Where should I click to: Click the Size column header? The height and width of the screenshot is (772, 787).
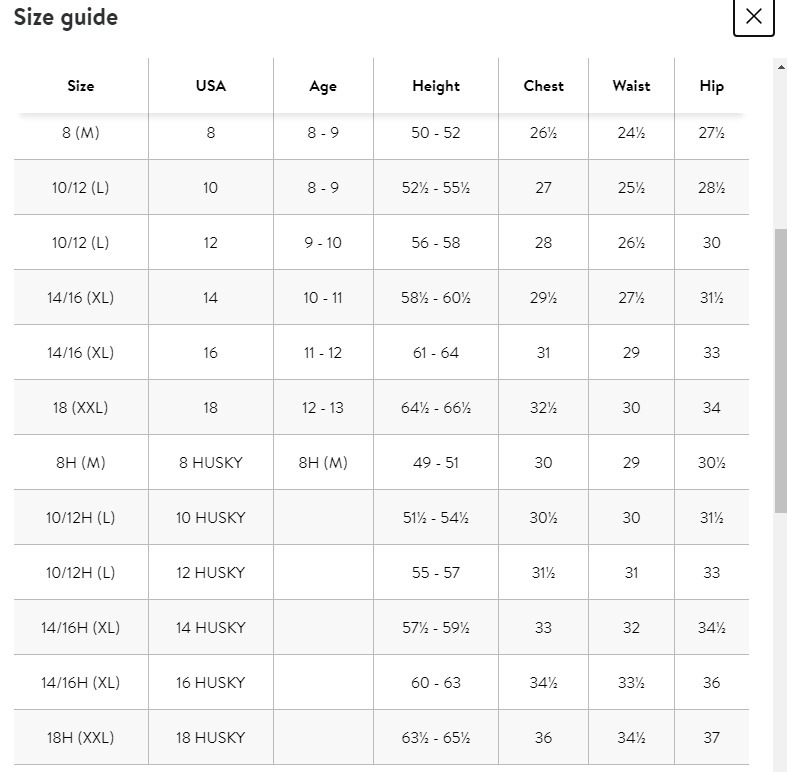point(81,86)
